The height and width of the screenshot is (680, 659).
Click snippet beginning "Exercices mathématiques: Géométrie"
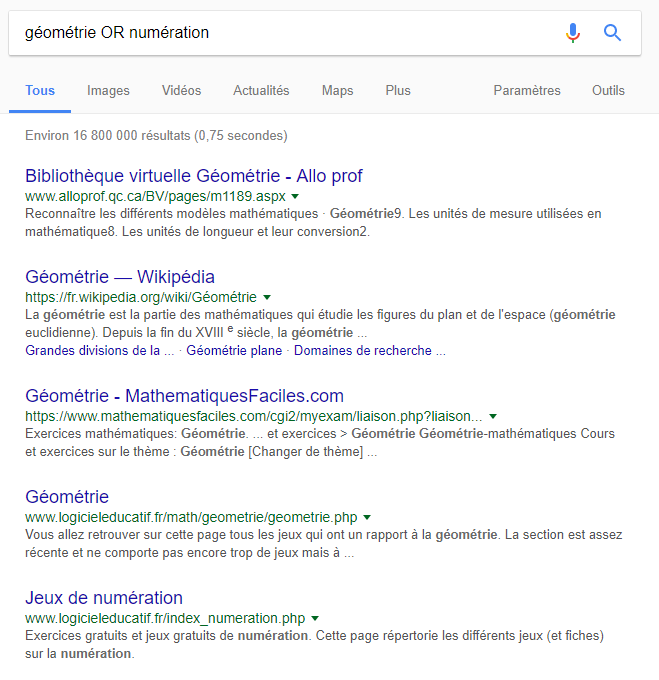pos(320,442)
